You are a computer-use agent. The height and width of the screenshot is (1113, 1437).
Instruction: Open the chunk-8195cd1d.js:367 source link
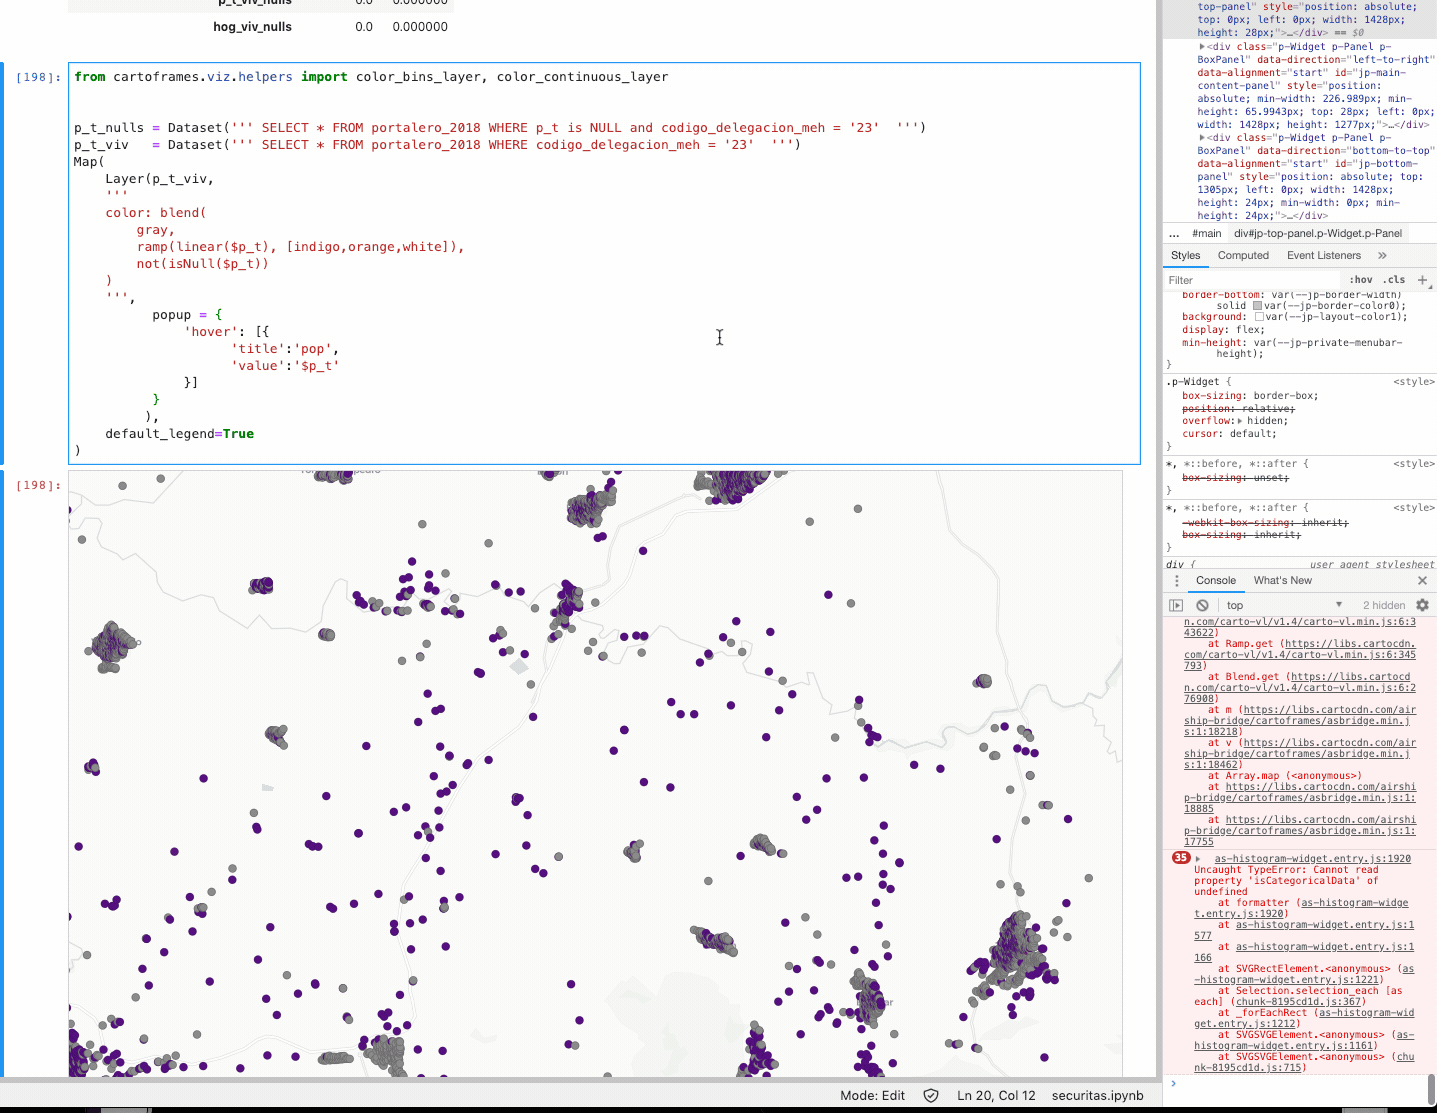point(1298,1002)
